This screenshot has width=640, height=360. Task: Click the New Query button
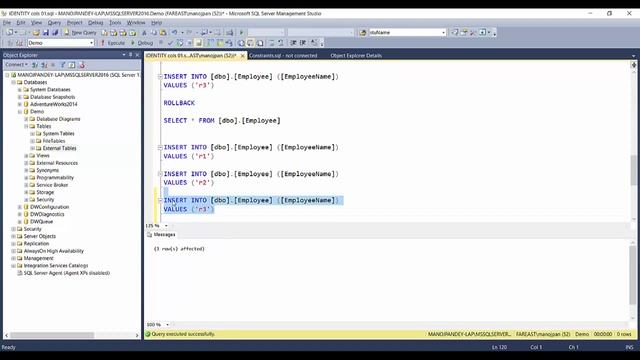(80, 32)
